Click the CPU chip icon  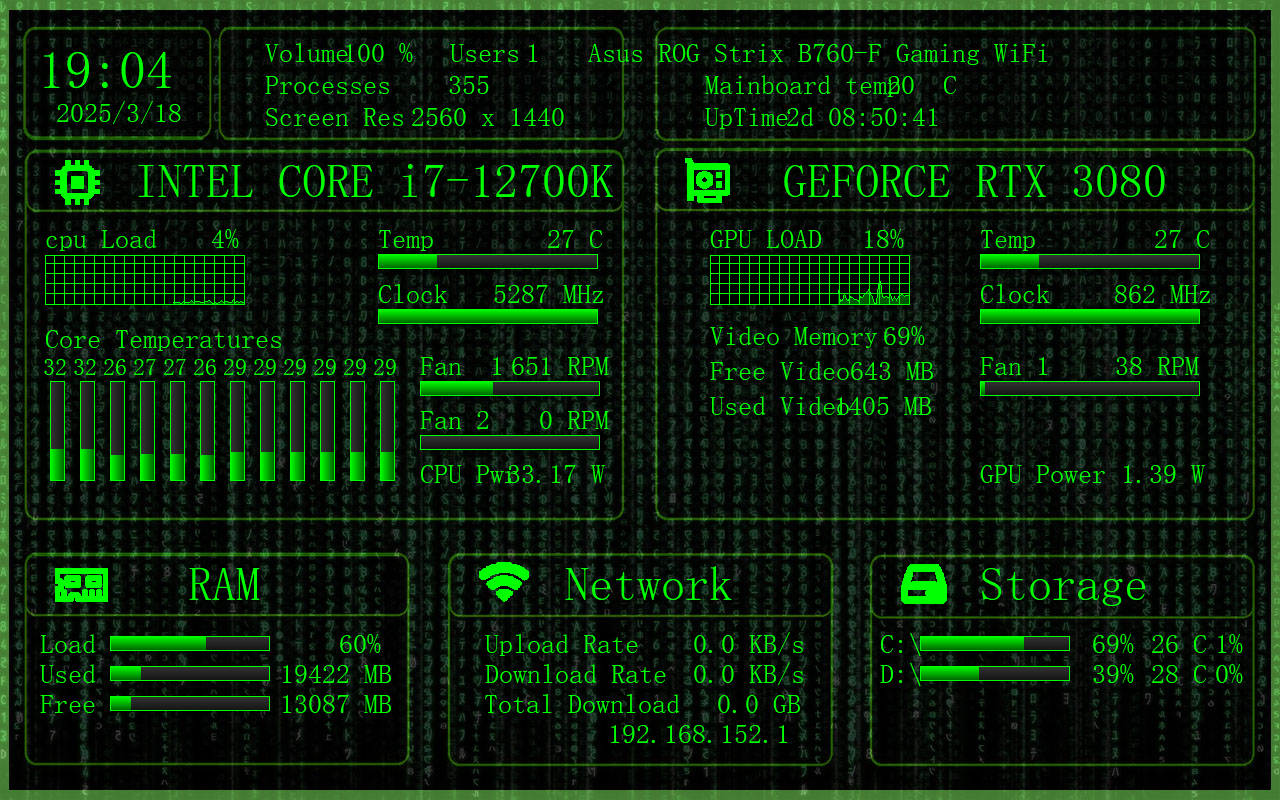tap(78, 182)
